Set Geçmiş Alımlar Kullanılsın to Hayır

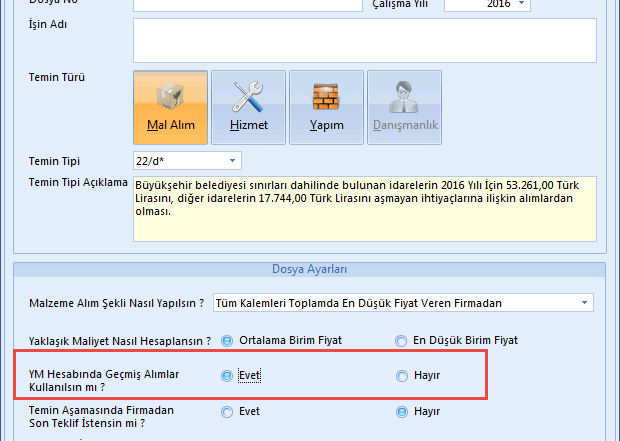tap(402, 376)
